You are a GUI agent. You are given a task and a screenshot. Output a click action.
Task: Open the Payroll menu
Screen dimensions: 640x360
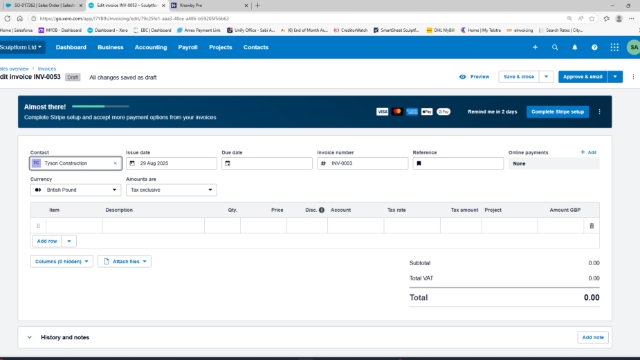tap(188, 47)
